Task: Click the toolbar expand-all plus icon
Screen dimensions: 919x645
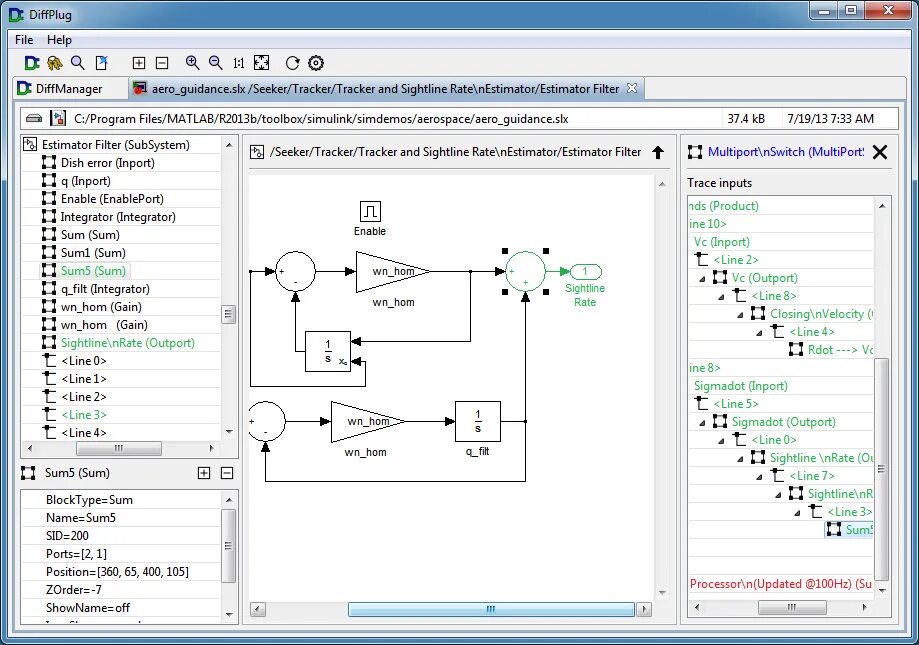Action: 139,63
